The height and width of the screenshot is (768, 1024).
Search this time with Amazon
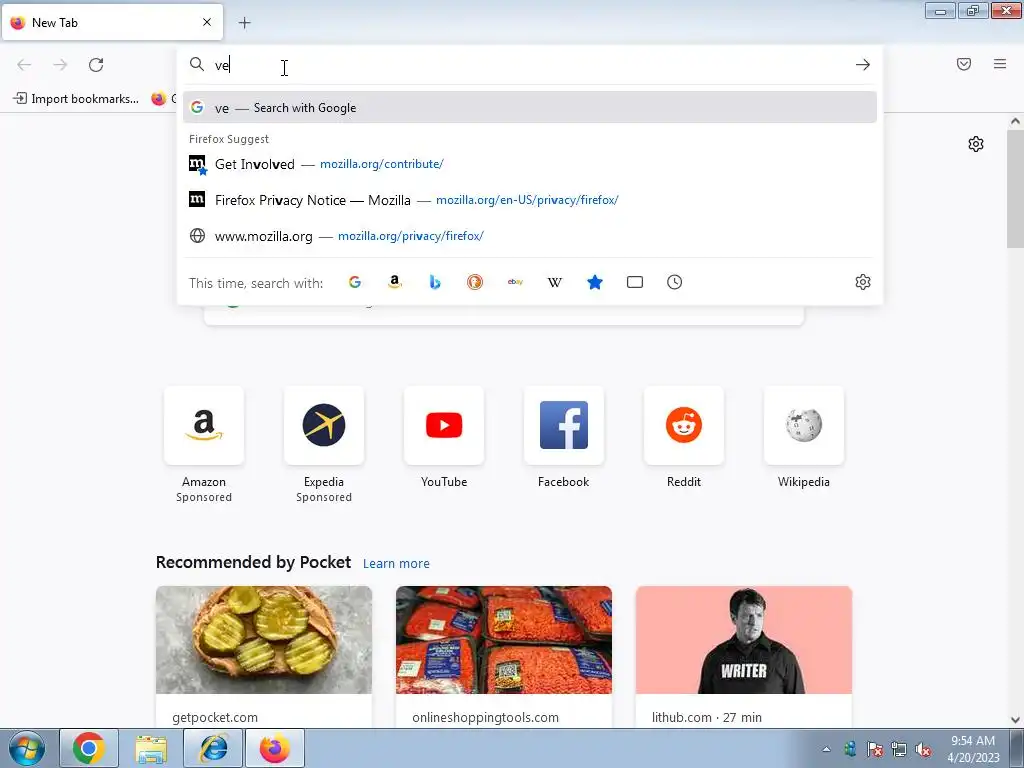coord(394,282)
